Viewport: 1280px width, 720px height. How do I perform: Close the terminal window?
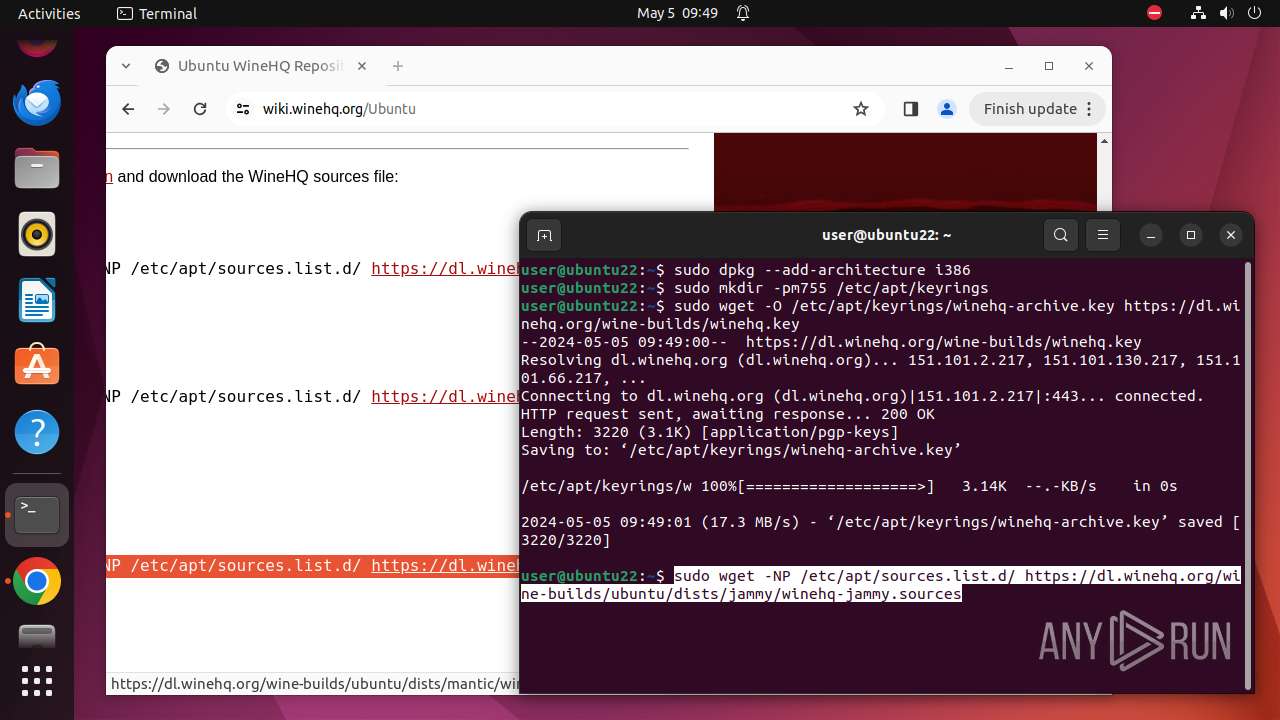1231,235
